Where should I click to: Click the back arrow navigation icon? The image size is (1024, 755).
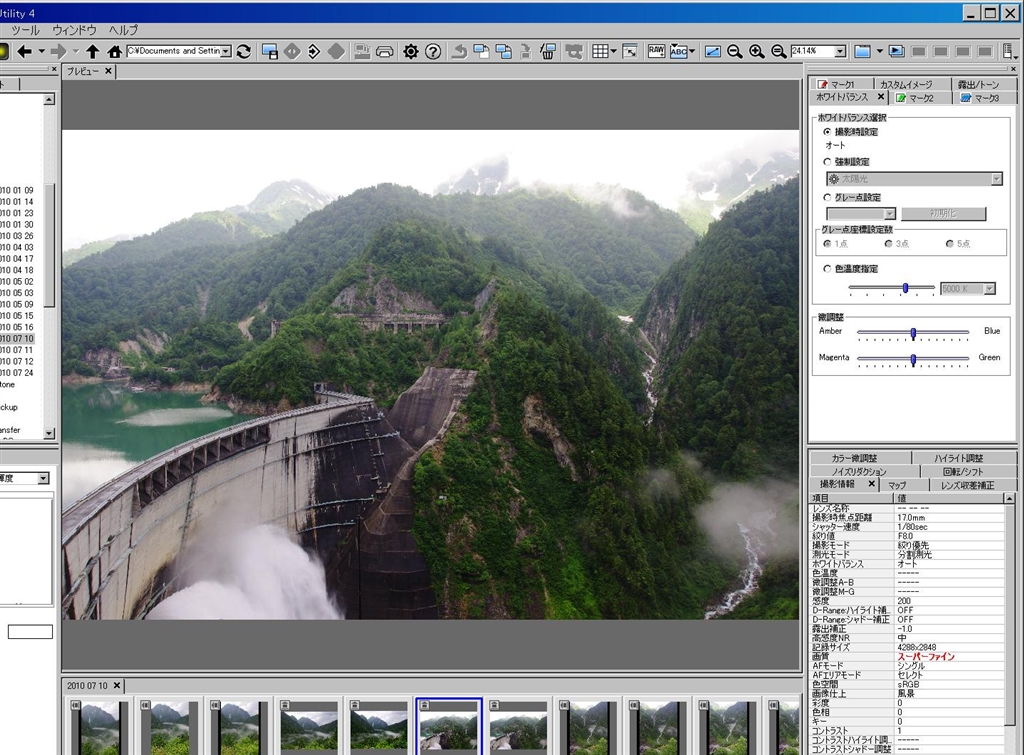click(x=24, y=51)
